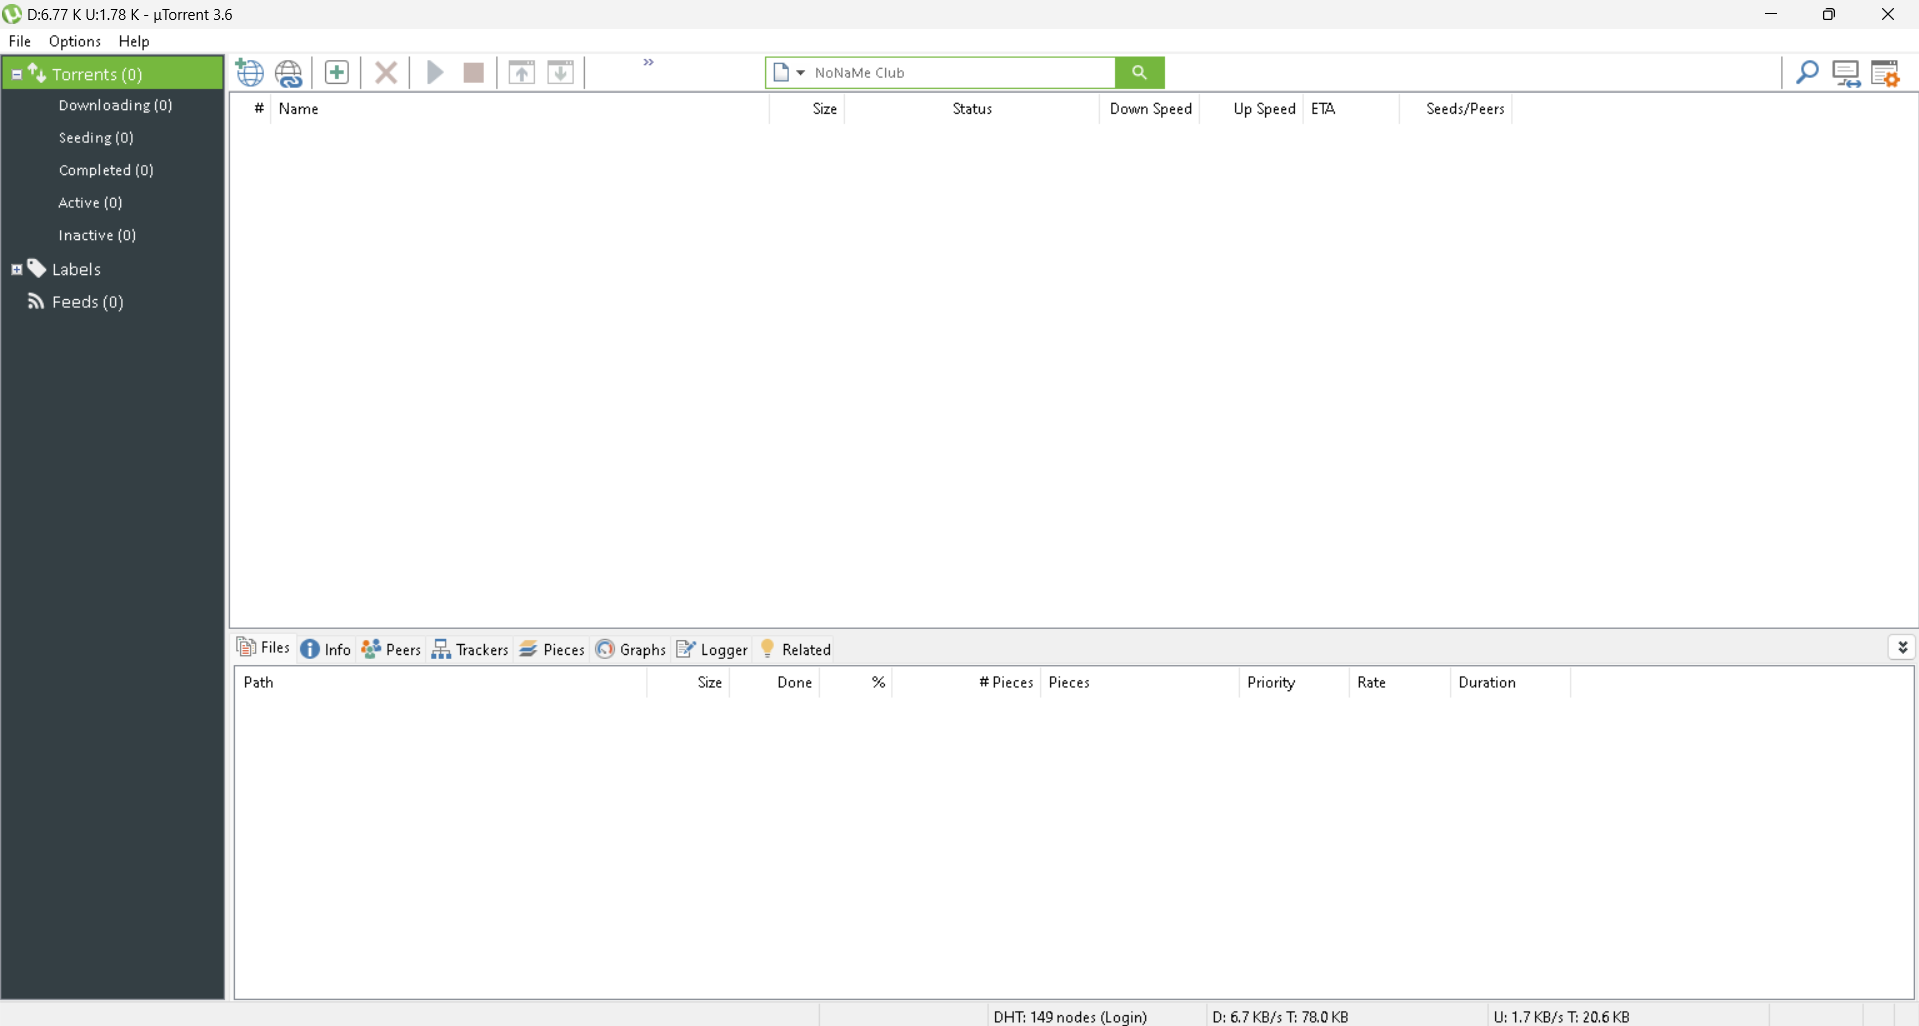1919x1026 pixels.
Task: Switch to the Pieces tab
Action: [x=552, y=649]
